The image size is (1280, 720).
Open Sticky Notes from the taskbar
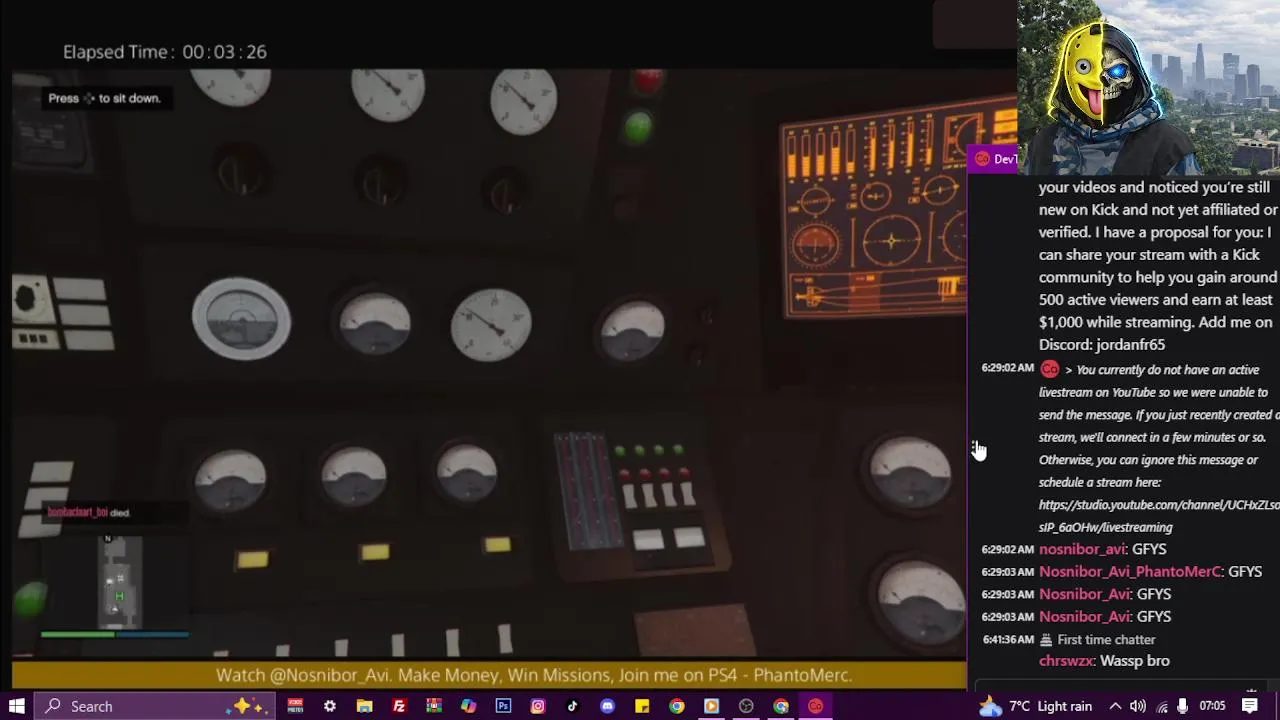[x=642, y=706]
